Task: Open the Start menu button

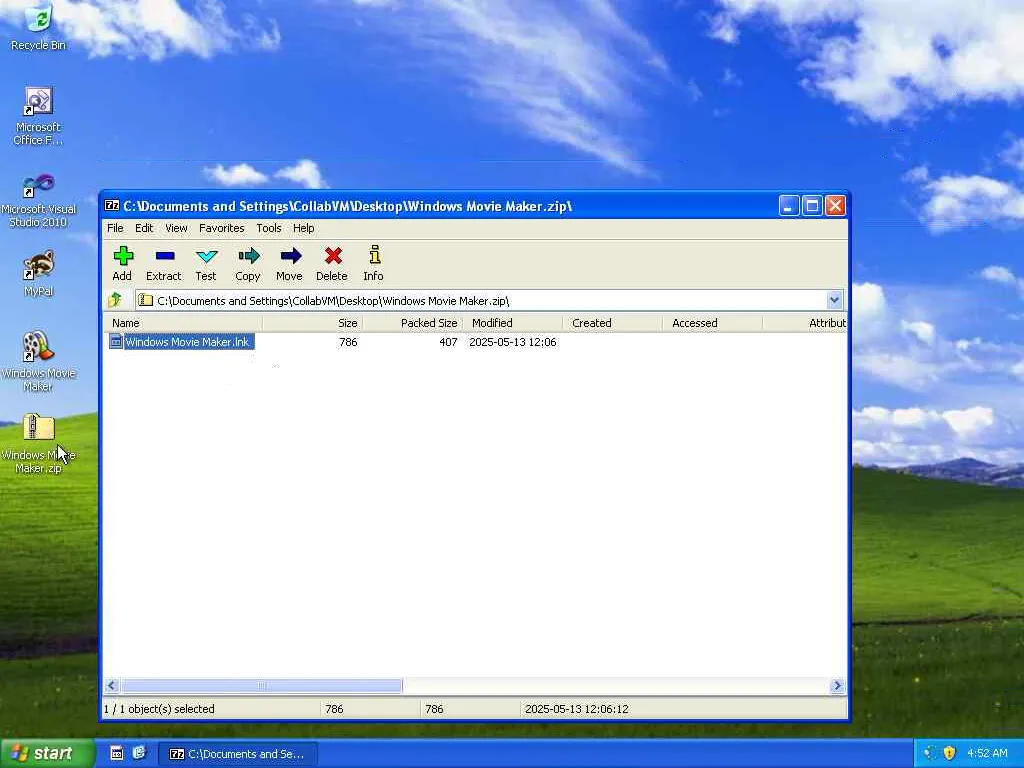Action: 47,754
